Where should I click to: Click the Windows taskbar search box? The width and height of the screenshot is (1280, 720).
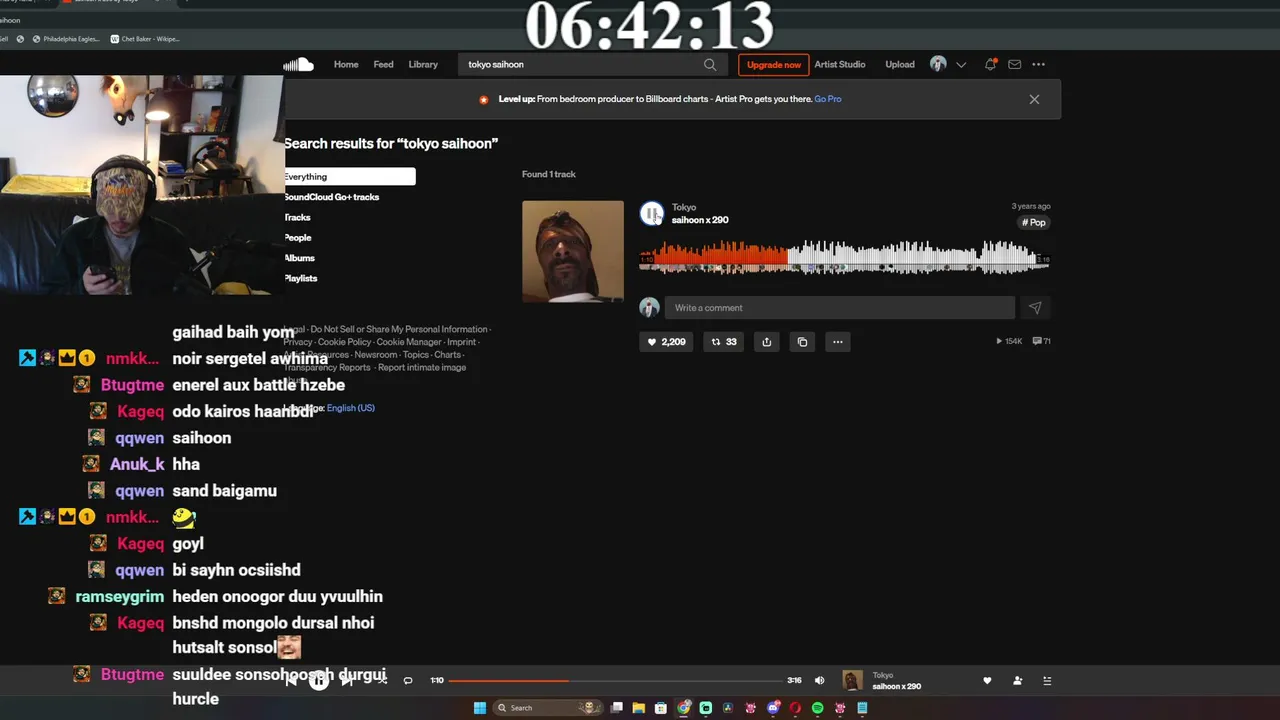pyautogui.click(x=548, y=708)
